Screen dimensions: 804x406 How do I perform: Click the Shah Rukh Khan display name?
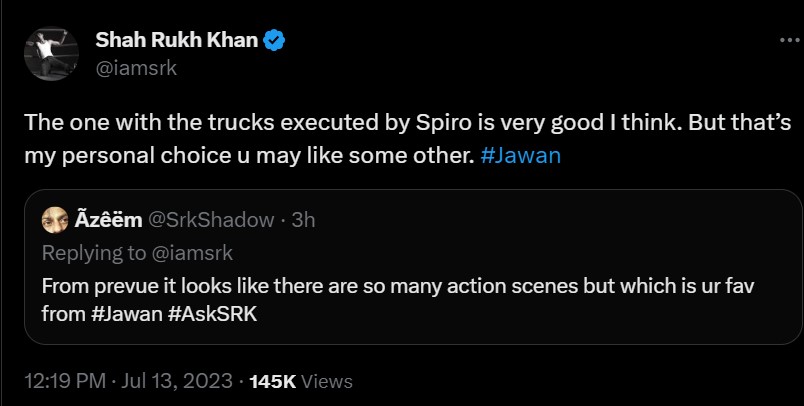177,40
